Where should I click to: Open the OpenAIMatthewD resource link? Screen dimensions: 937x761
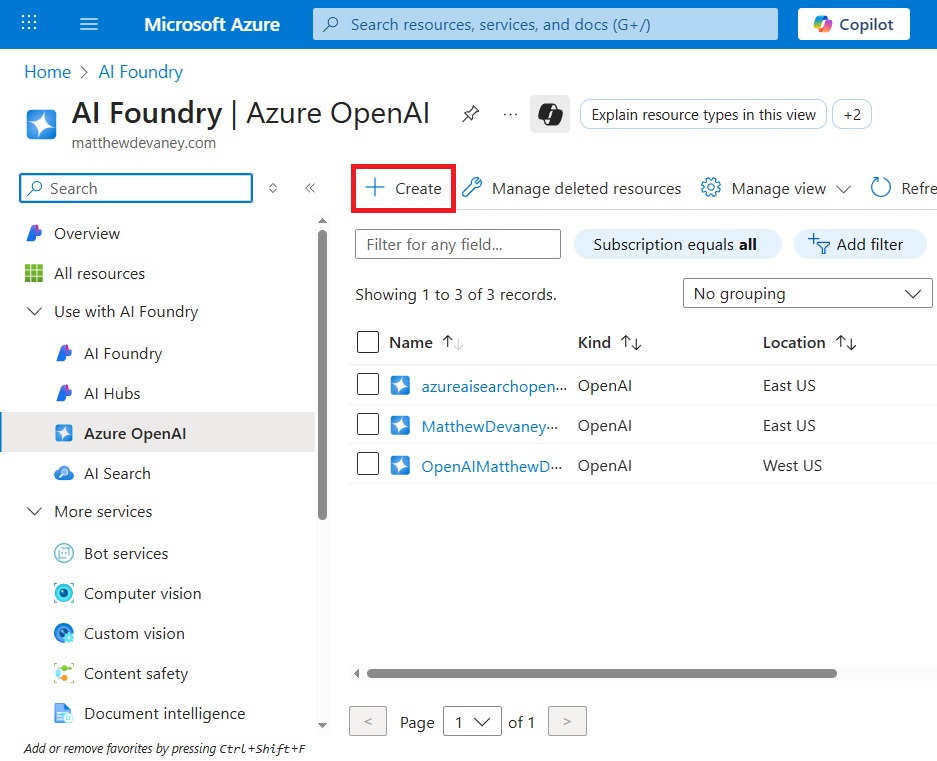click(x=491, y=466)
